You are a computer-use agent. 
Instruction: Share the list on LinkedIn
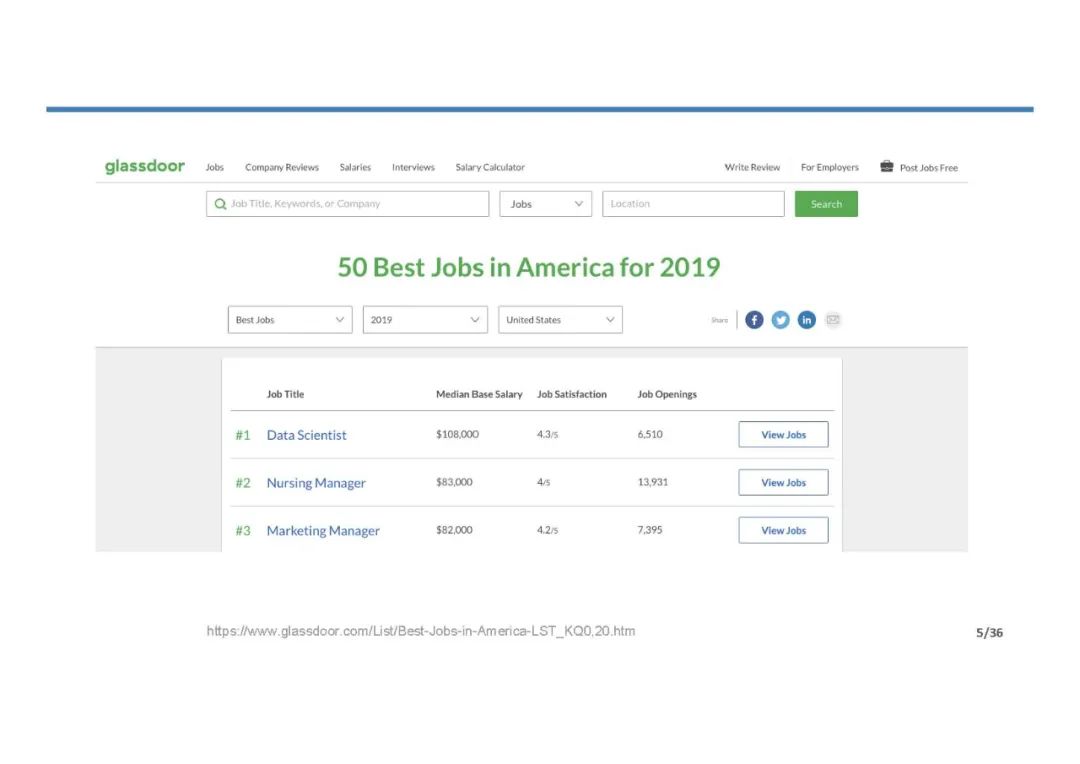pos(806,320)
